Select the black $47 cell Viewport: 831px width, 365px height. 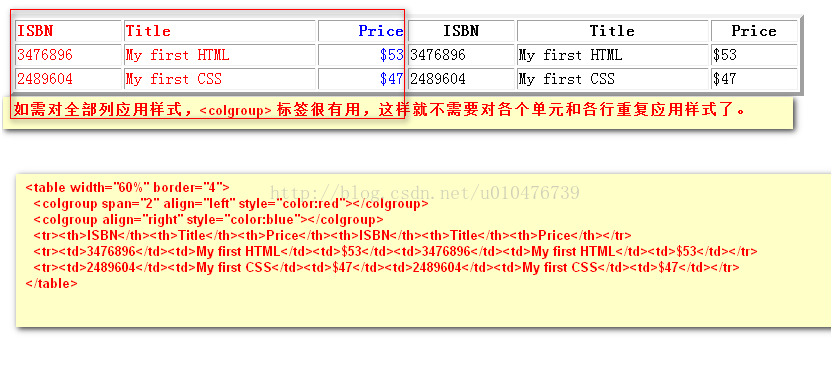tap(754, 79)
